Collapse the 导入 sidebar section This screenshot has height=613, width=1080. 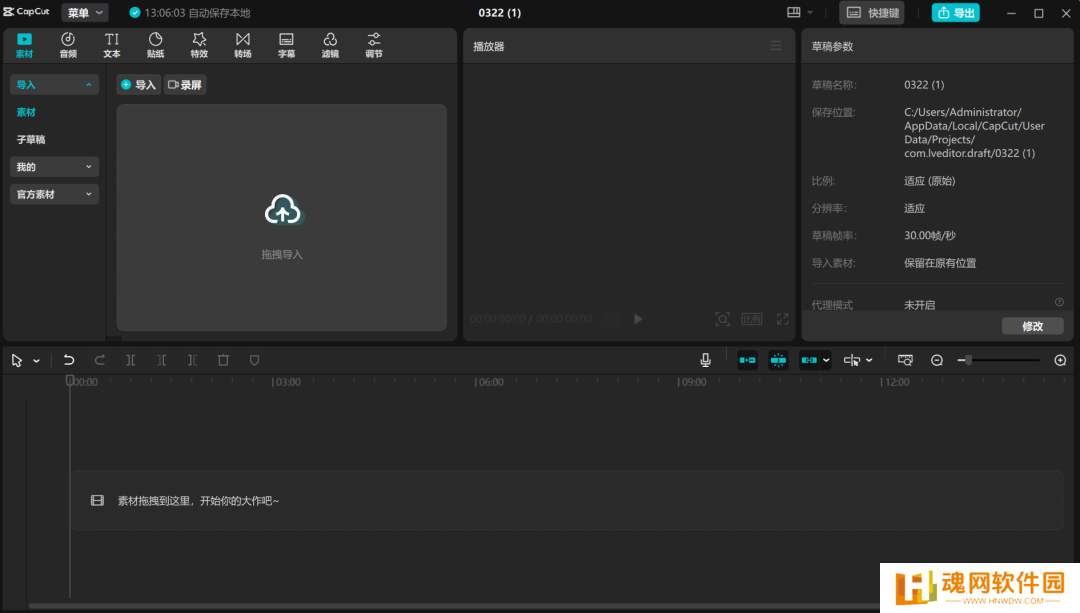[x=54, y=85]
